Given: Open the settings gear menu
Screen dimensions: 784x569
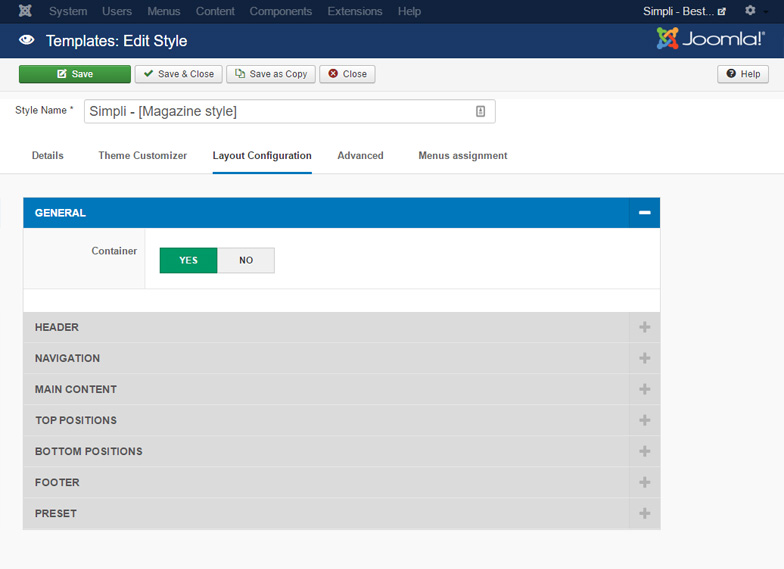Looking at the screenshot, I should point(751,11).
